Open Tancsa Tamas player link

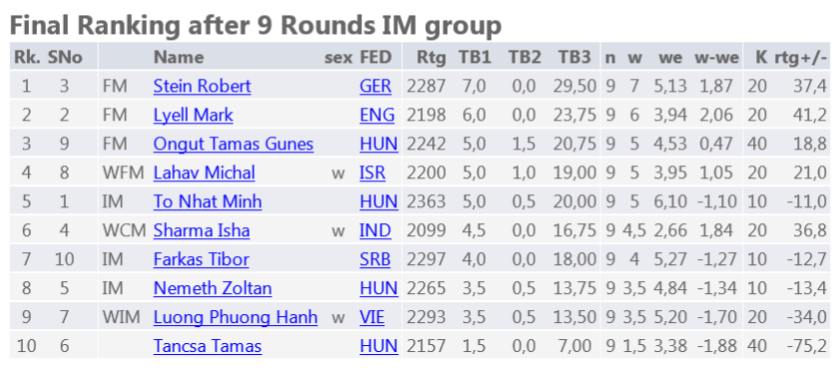click(207, 346)
